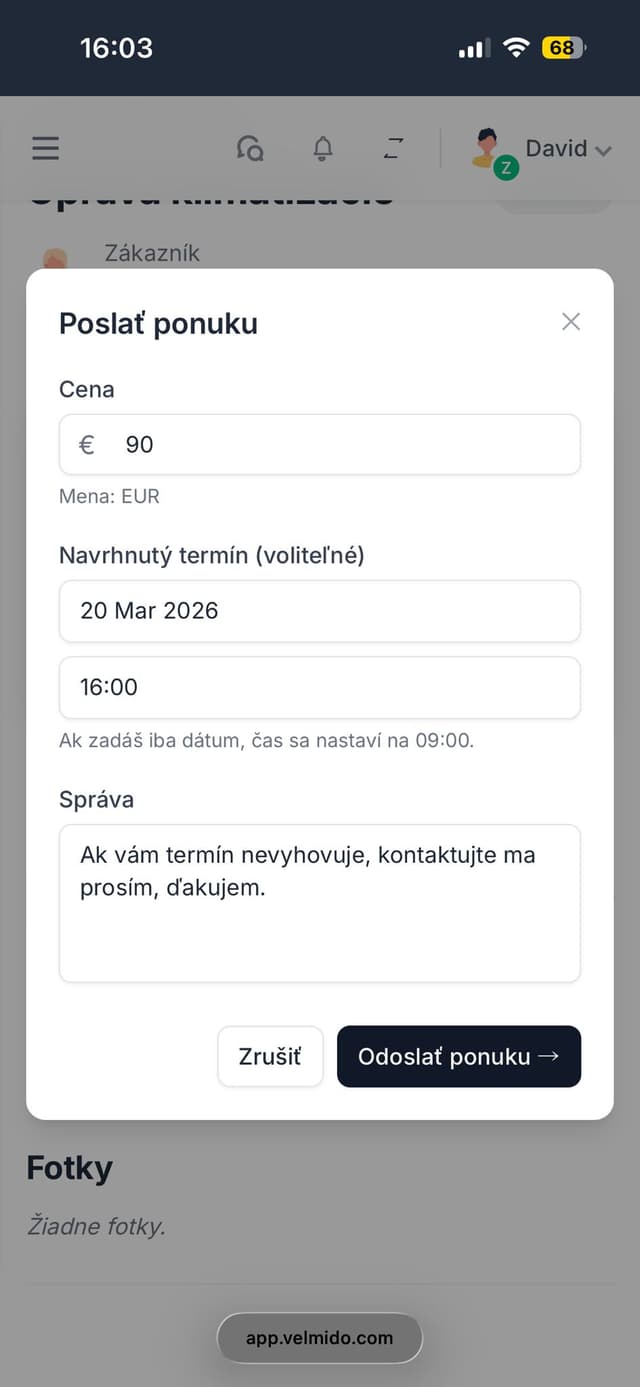This screenshot has height=1387, width=640.
Task: Close the Poslať ponuku dialog
Action: (571, 322)
